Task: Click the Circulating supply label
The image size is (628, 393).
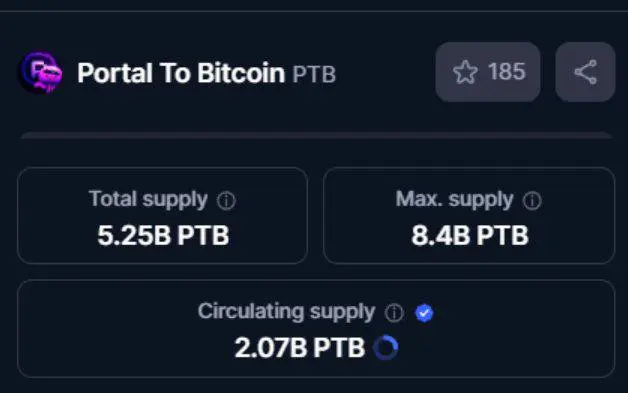Action: coord(286,312)
